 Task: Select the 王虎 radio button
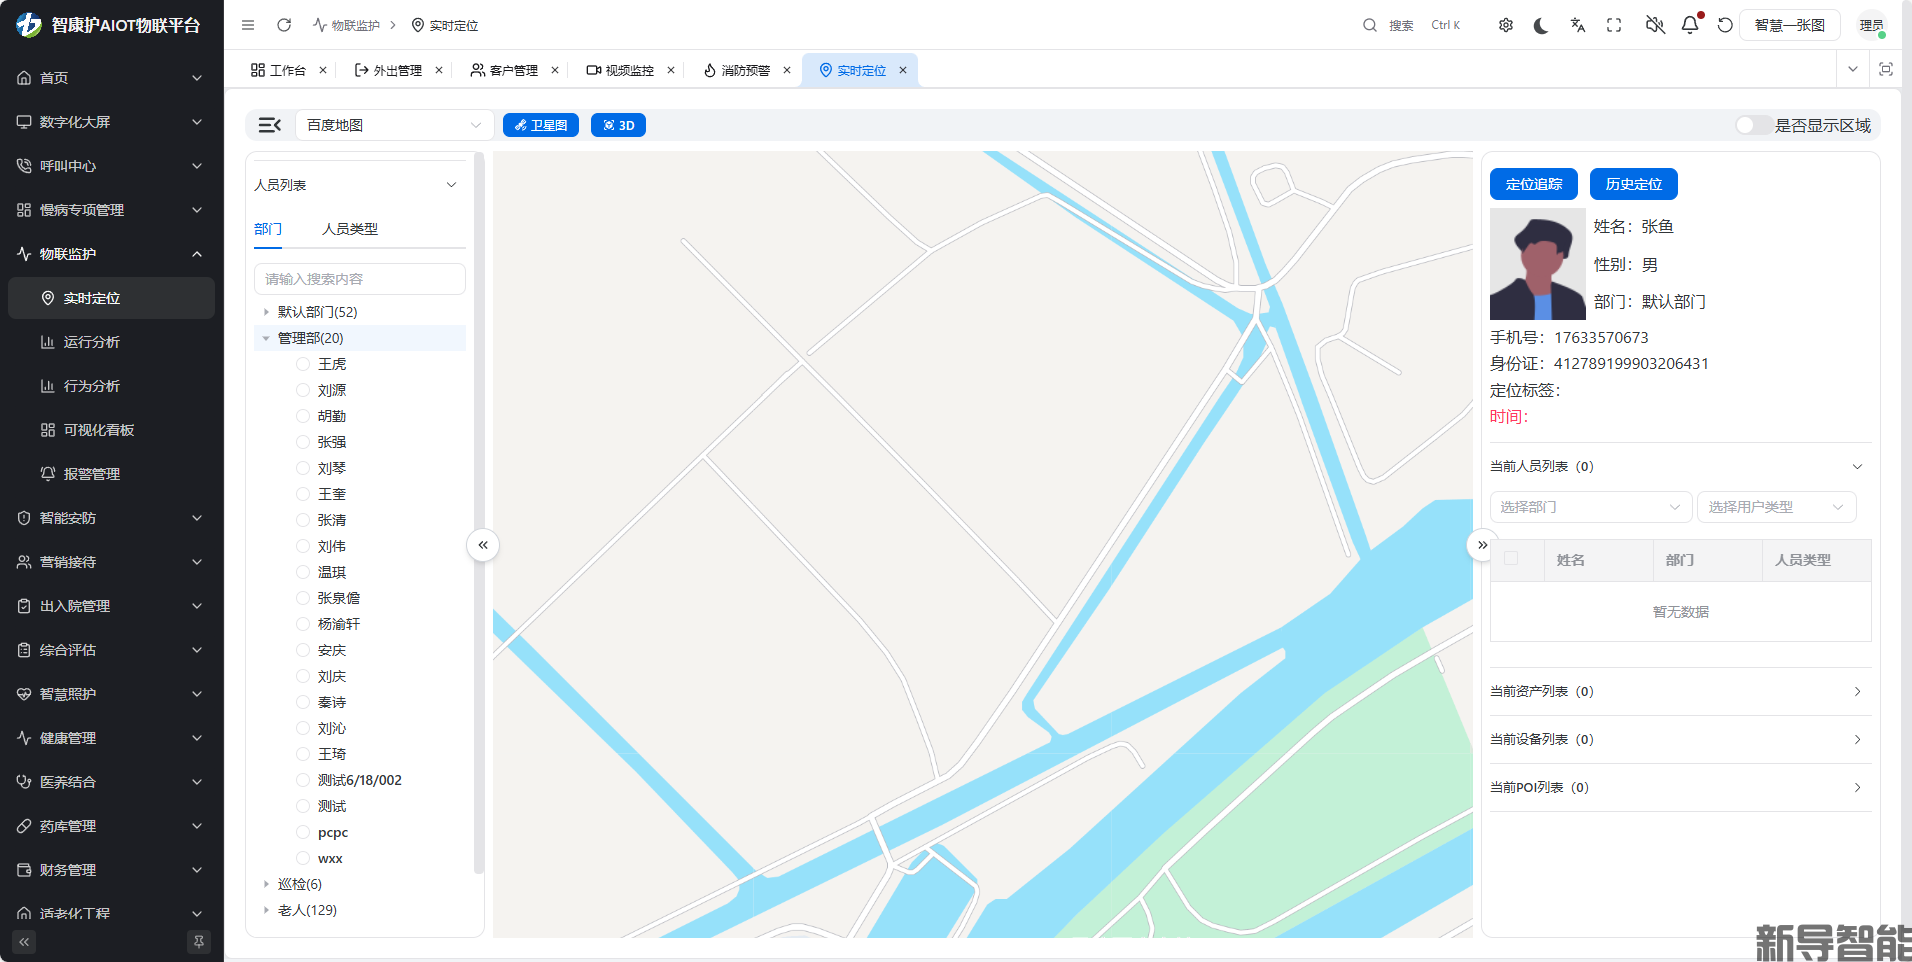(x=303, y=364)
